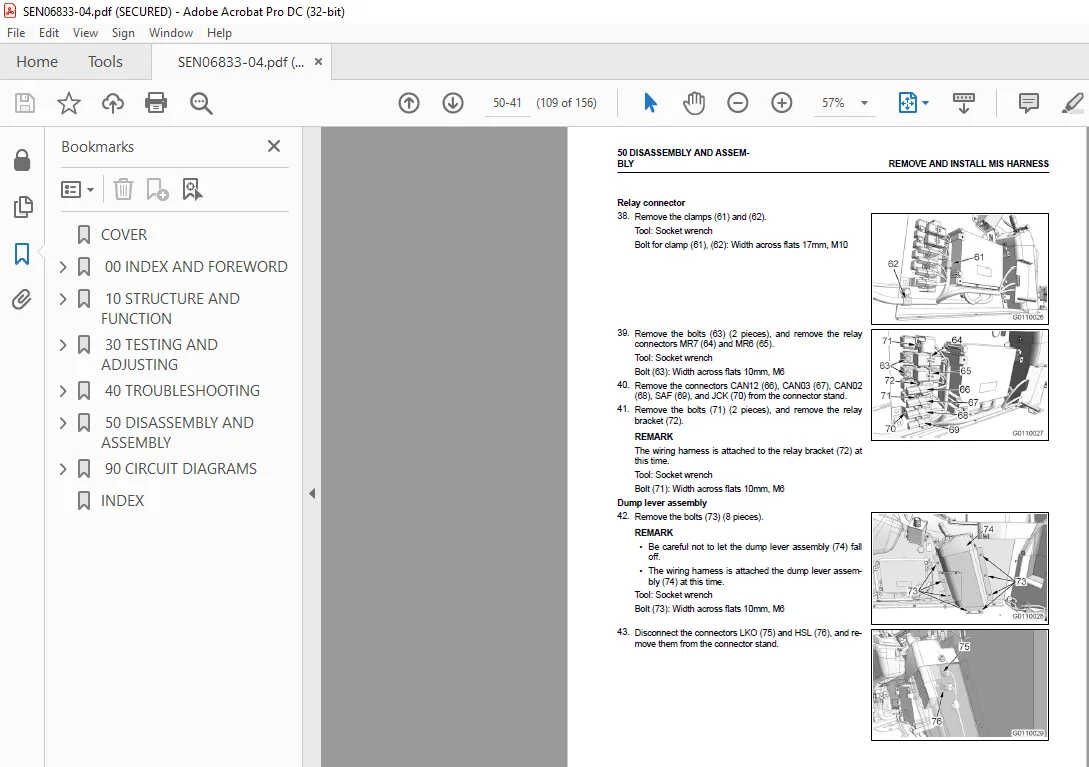Select the highlight pen tool

[x=1073, y=104]
